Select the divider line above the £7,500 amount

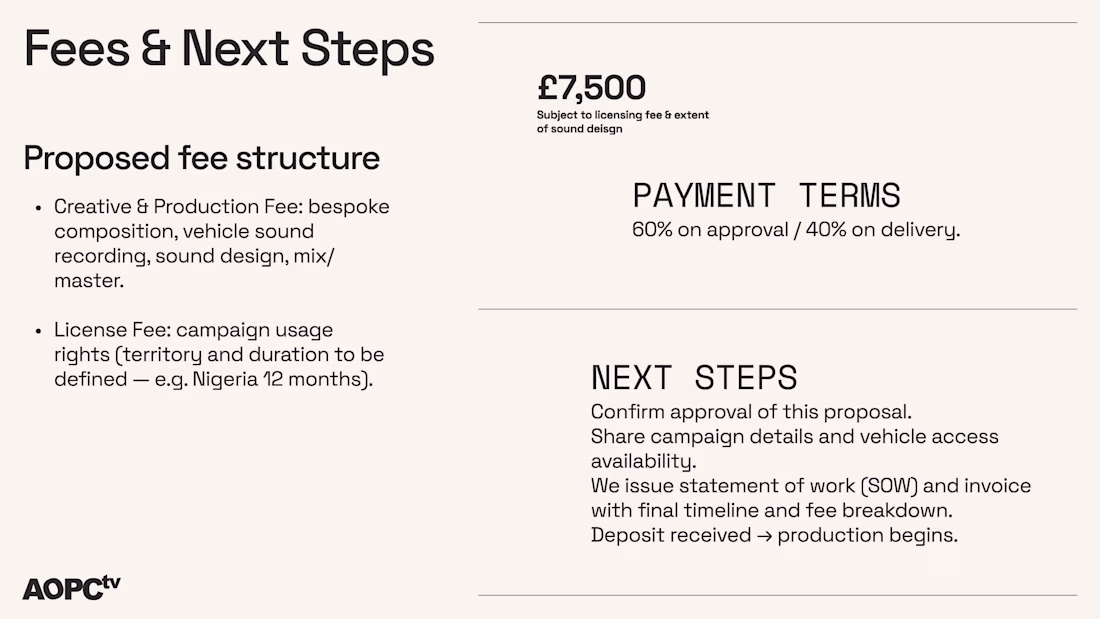(777, 22)
